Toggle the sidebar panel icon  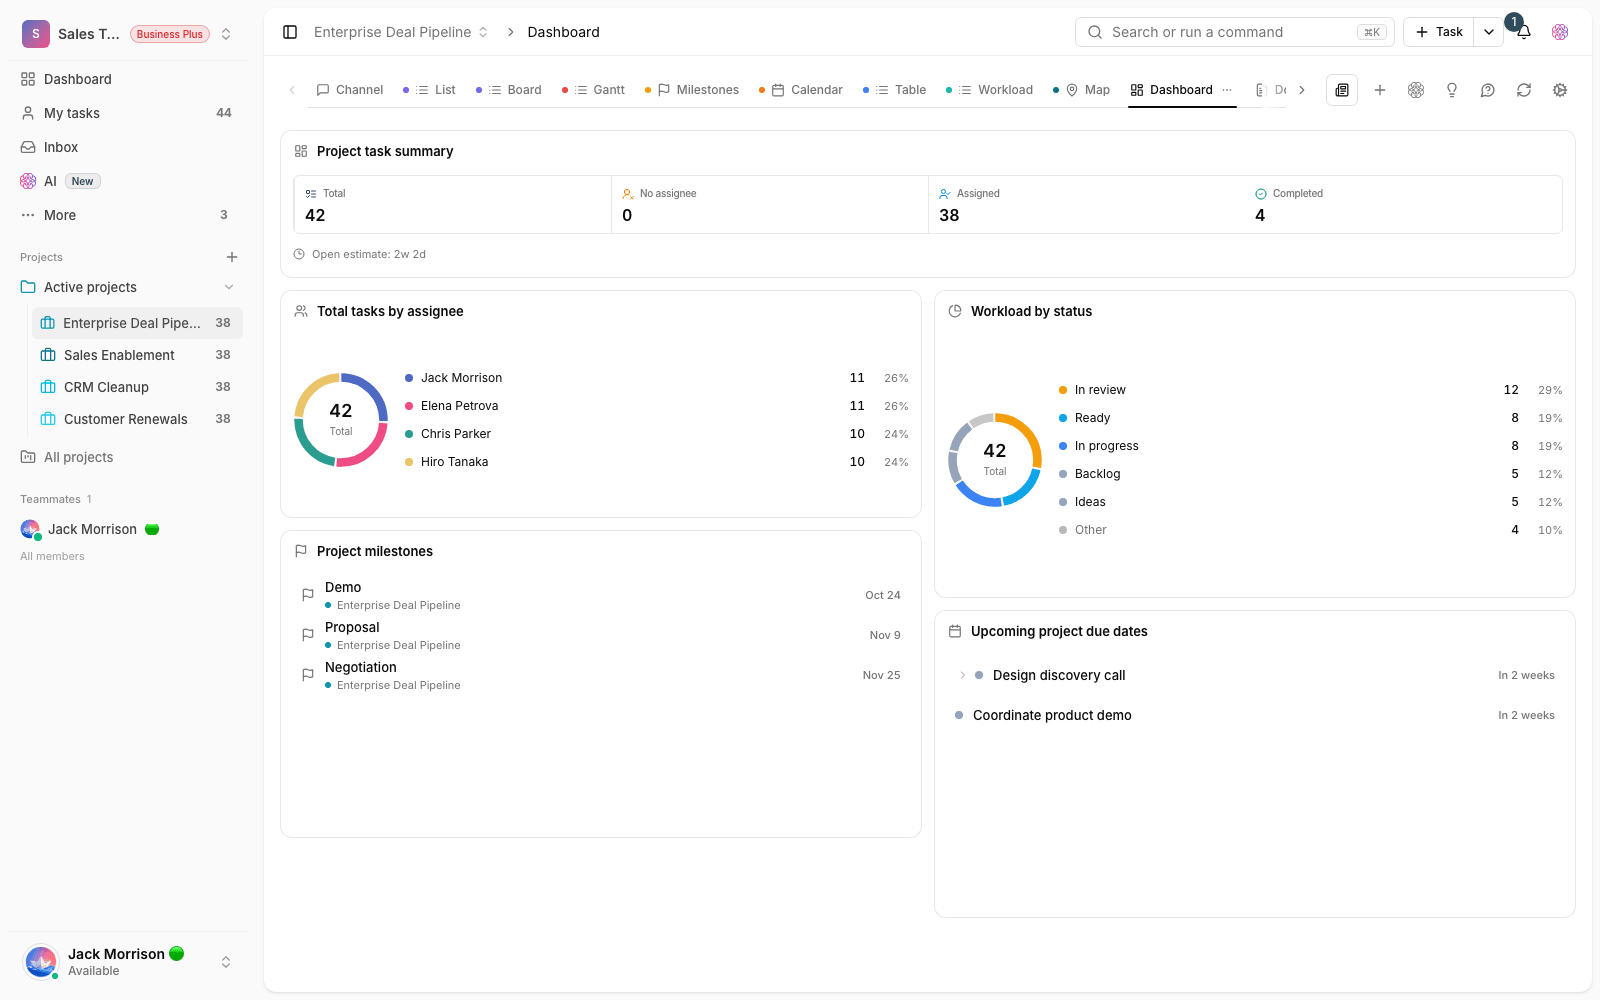point(290,32)
